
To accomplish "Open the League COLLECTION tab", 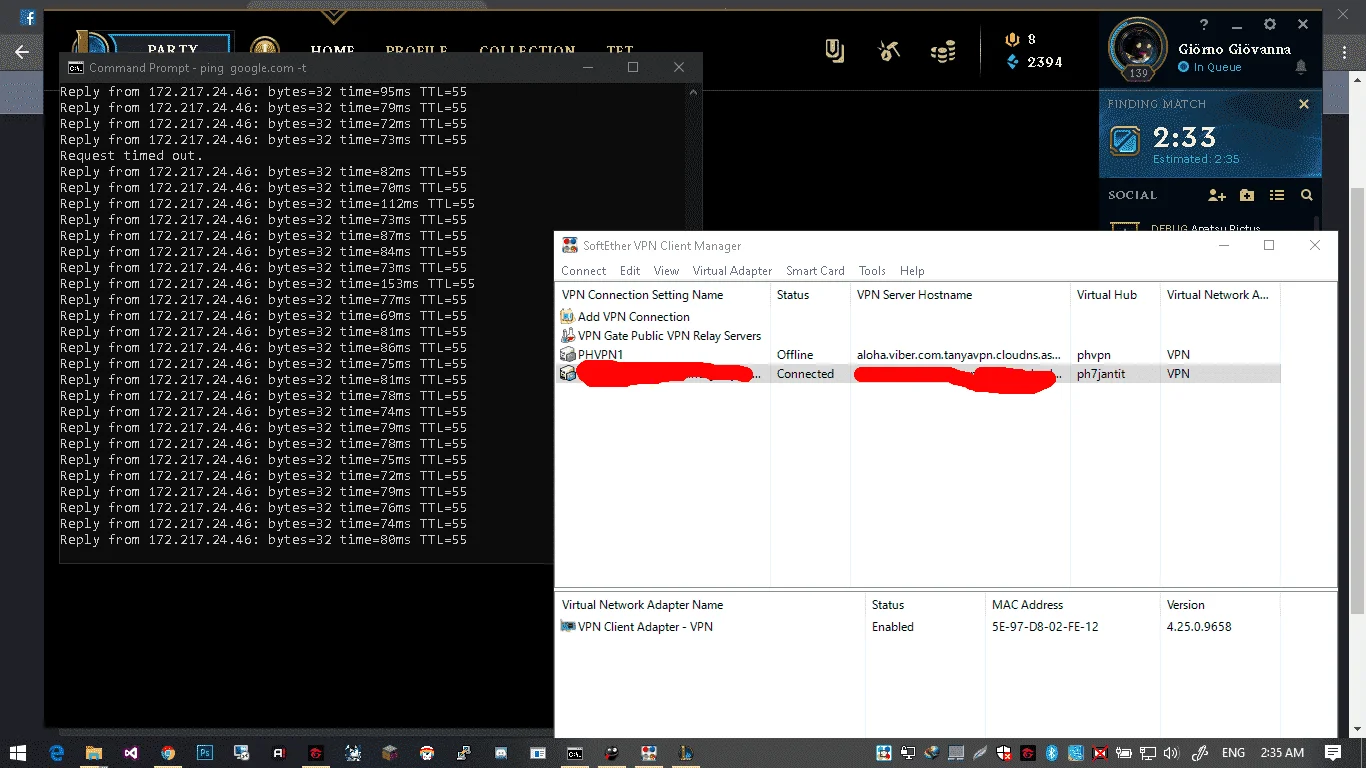I will (x=527, y=50).
